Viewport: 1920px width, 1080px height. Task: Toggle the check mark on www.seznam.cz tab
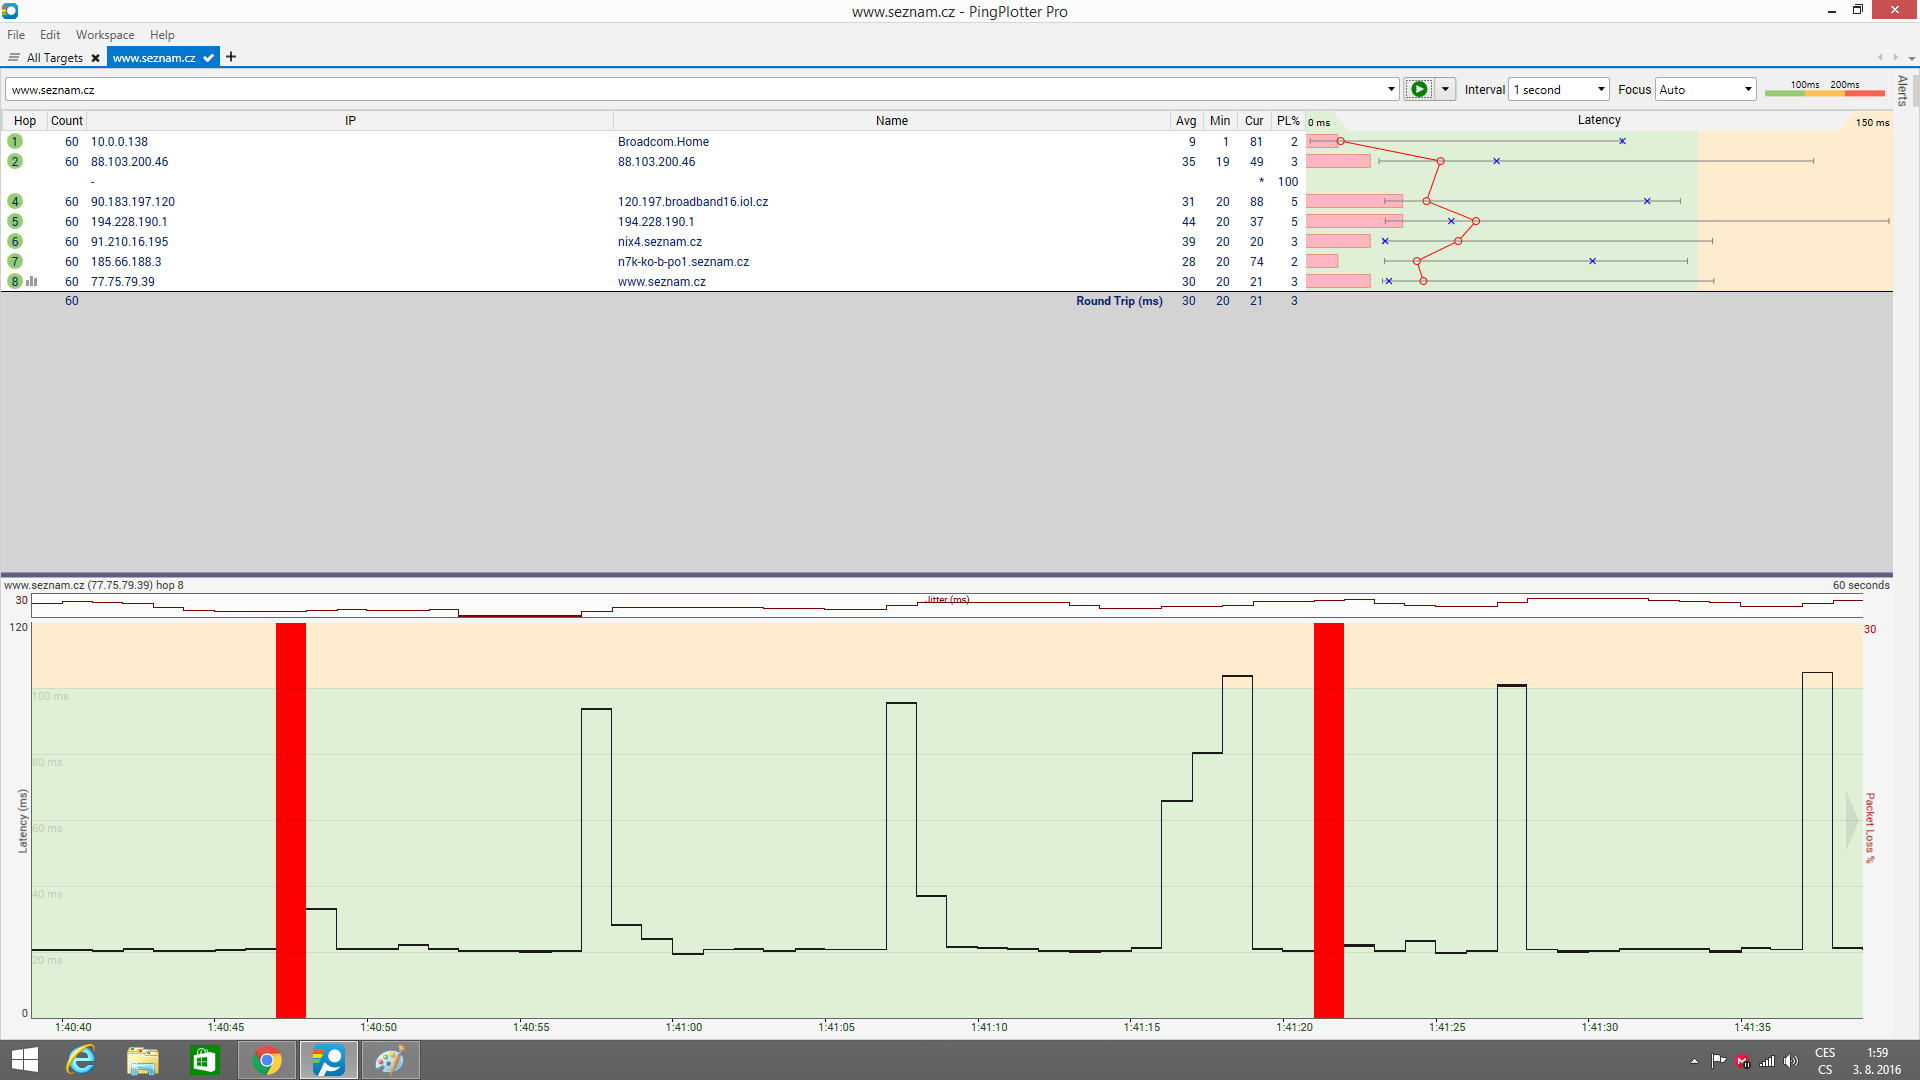coord(208,58)
